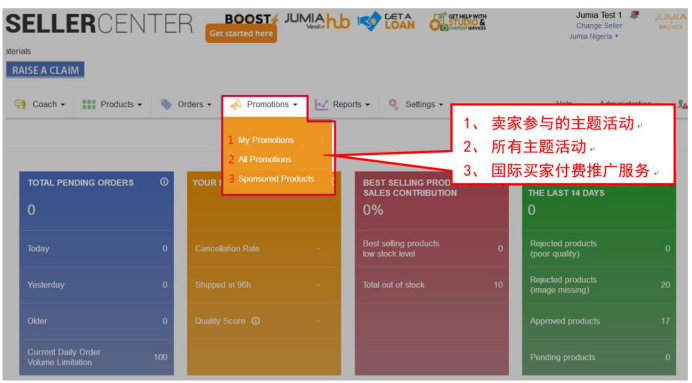The image size is (692, 383).
Task: Click the Reports chart icon
Action: pos(321,104)
